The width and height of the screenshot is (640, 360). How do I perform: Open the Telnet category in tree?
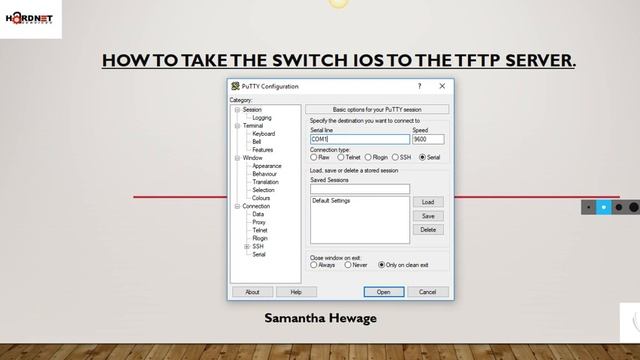(x=260, y=230)
